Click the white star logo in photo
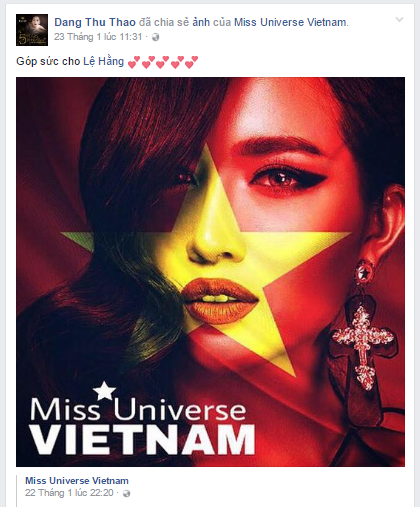Image resolution: width=420 pixels, height=507 pixels. (104, 391)
